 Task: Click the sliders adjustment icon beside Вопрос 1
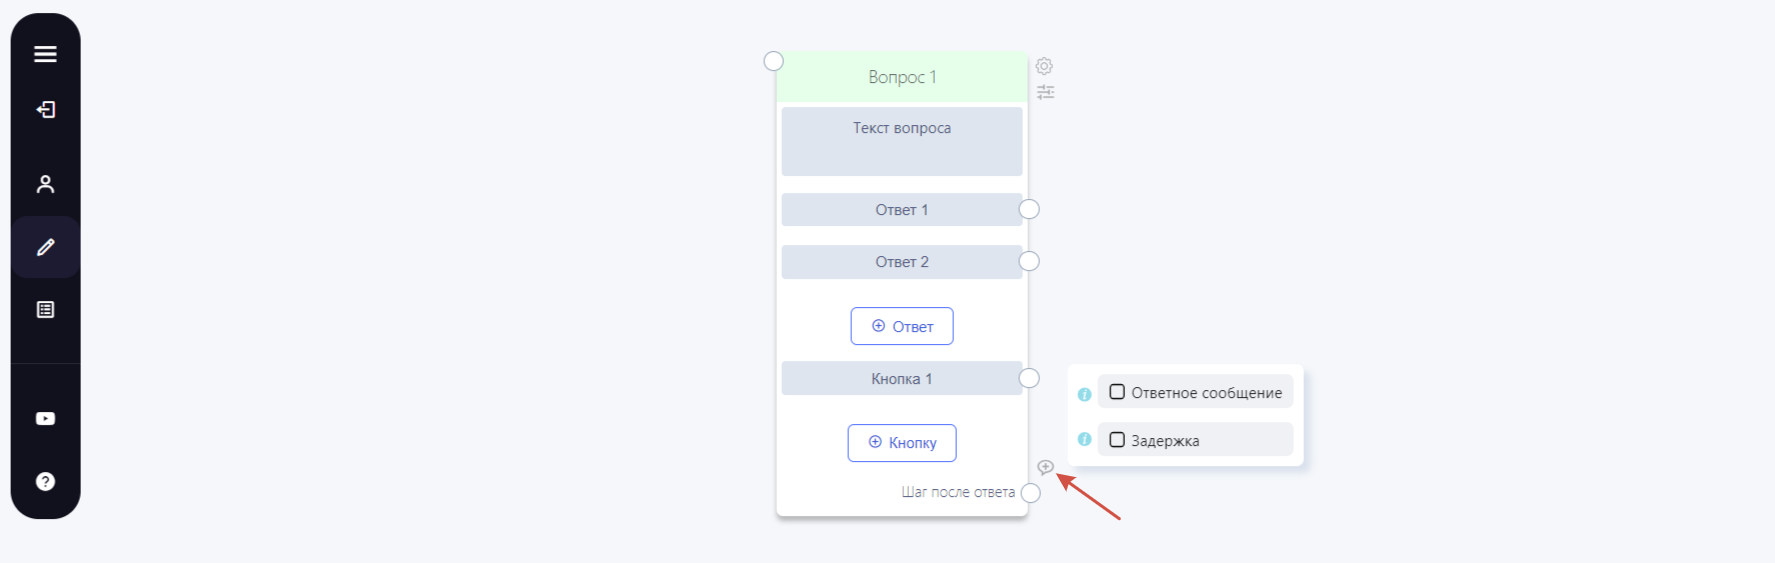(1045, 92)
